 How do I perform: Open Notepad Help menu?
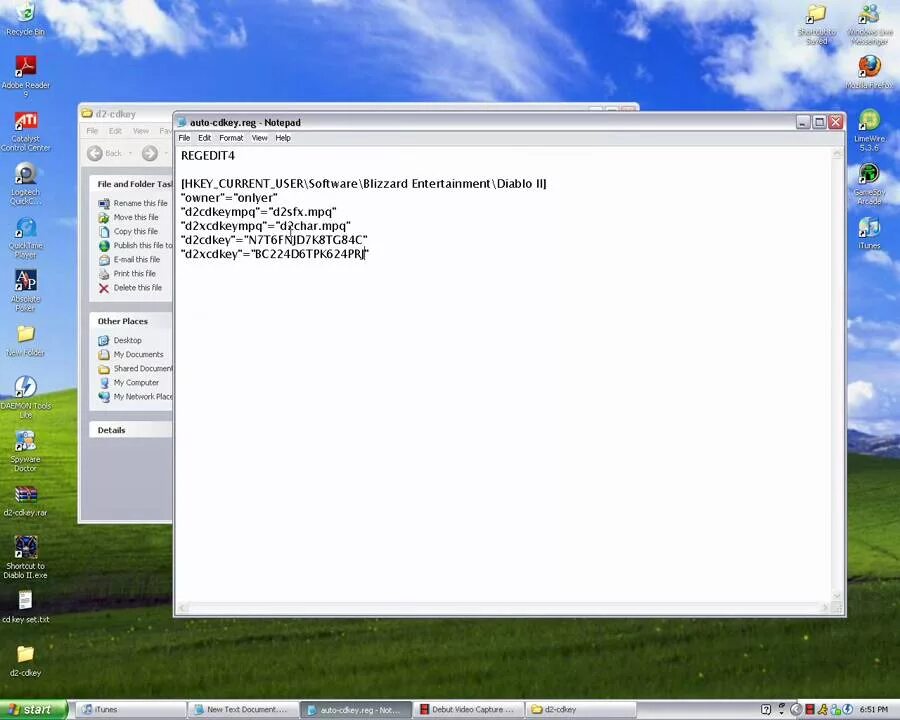click(x=283, y=138)
